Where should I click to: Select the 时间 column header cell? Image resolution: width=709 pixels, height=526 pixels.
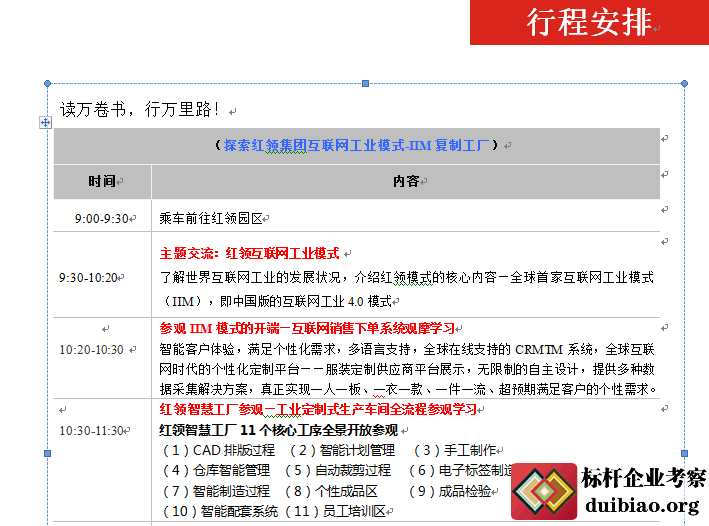click(x=102, y=181)
